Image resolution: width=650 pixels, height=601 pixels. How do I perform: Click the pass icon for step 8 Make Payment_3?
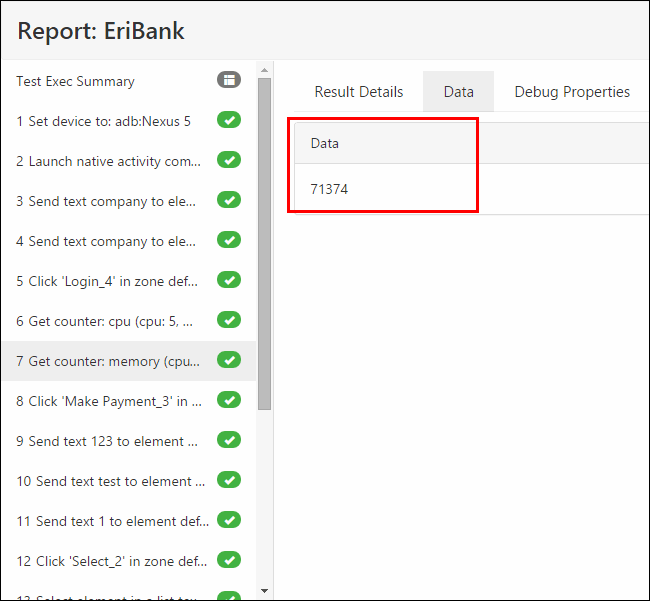click(229, 400)
